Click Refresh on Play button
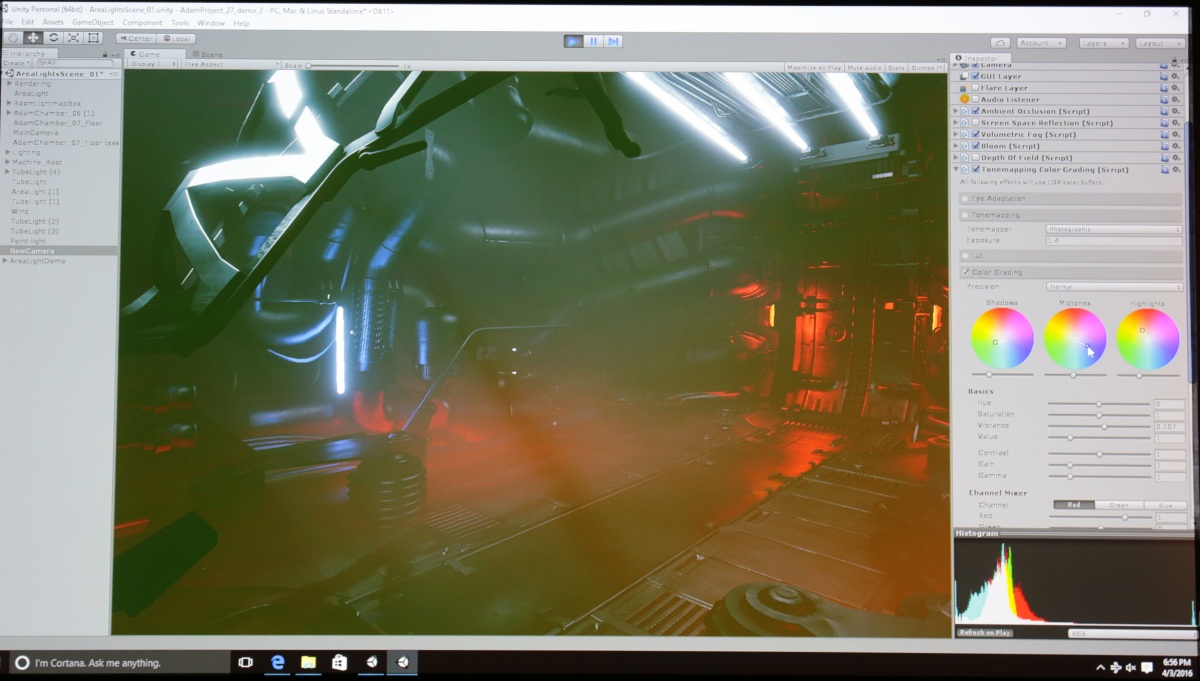1200x681 pixels. 984,633
